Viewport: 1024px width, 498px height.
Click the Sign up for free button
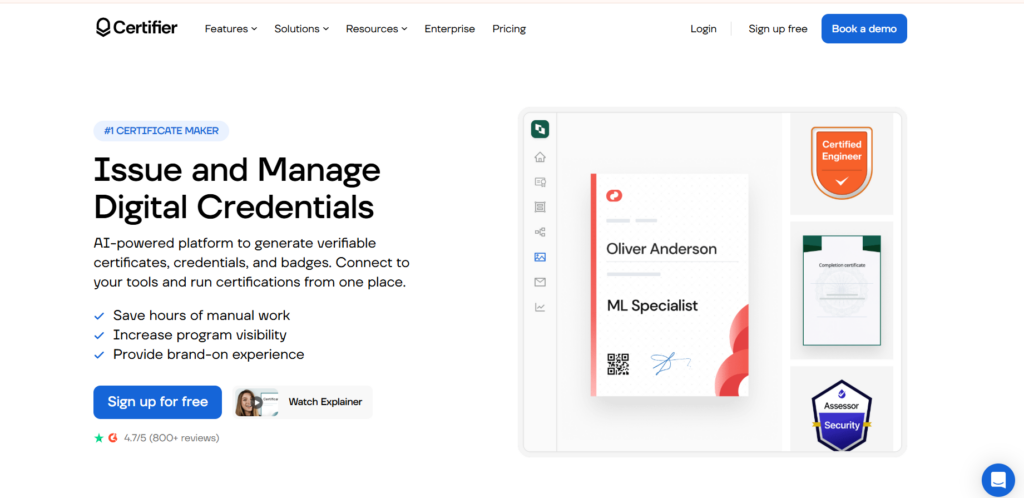[157, 402]
